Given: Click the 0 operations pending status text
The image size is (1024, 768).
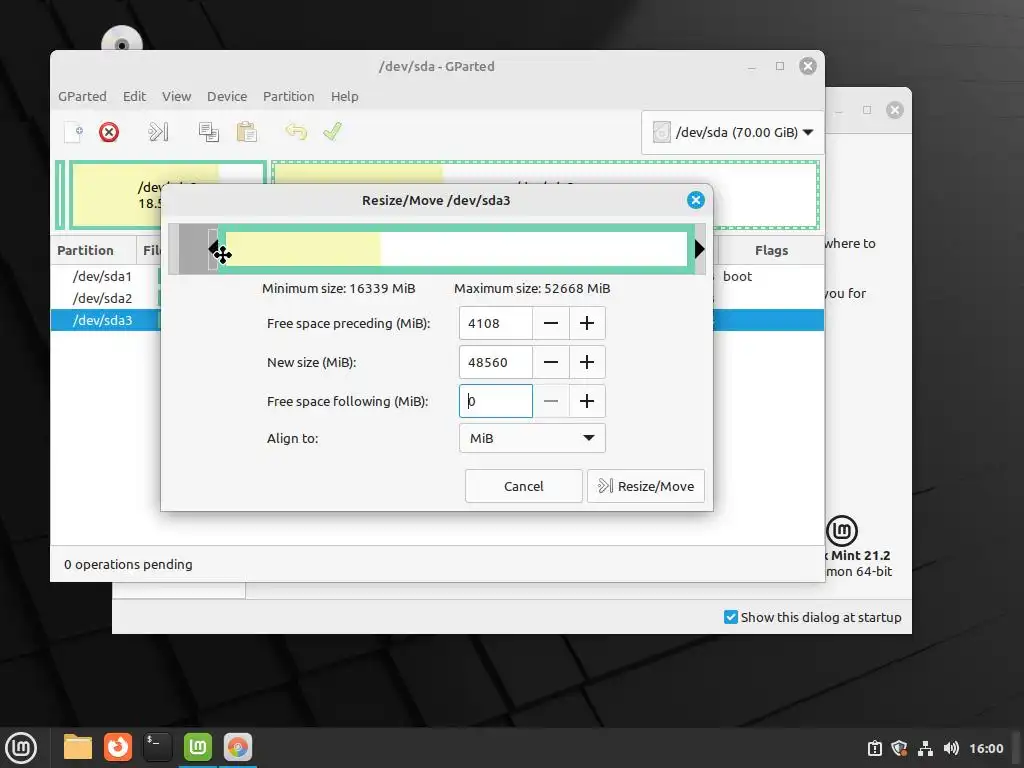Looking at the screenshot, I should coord(128,564).
